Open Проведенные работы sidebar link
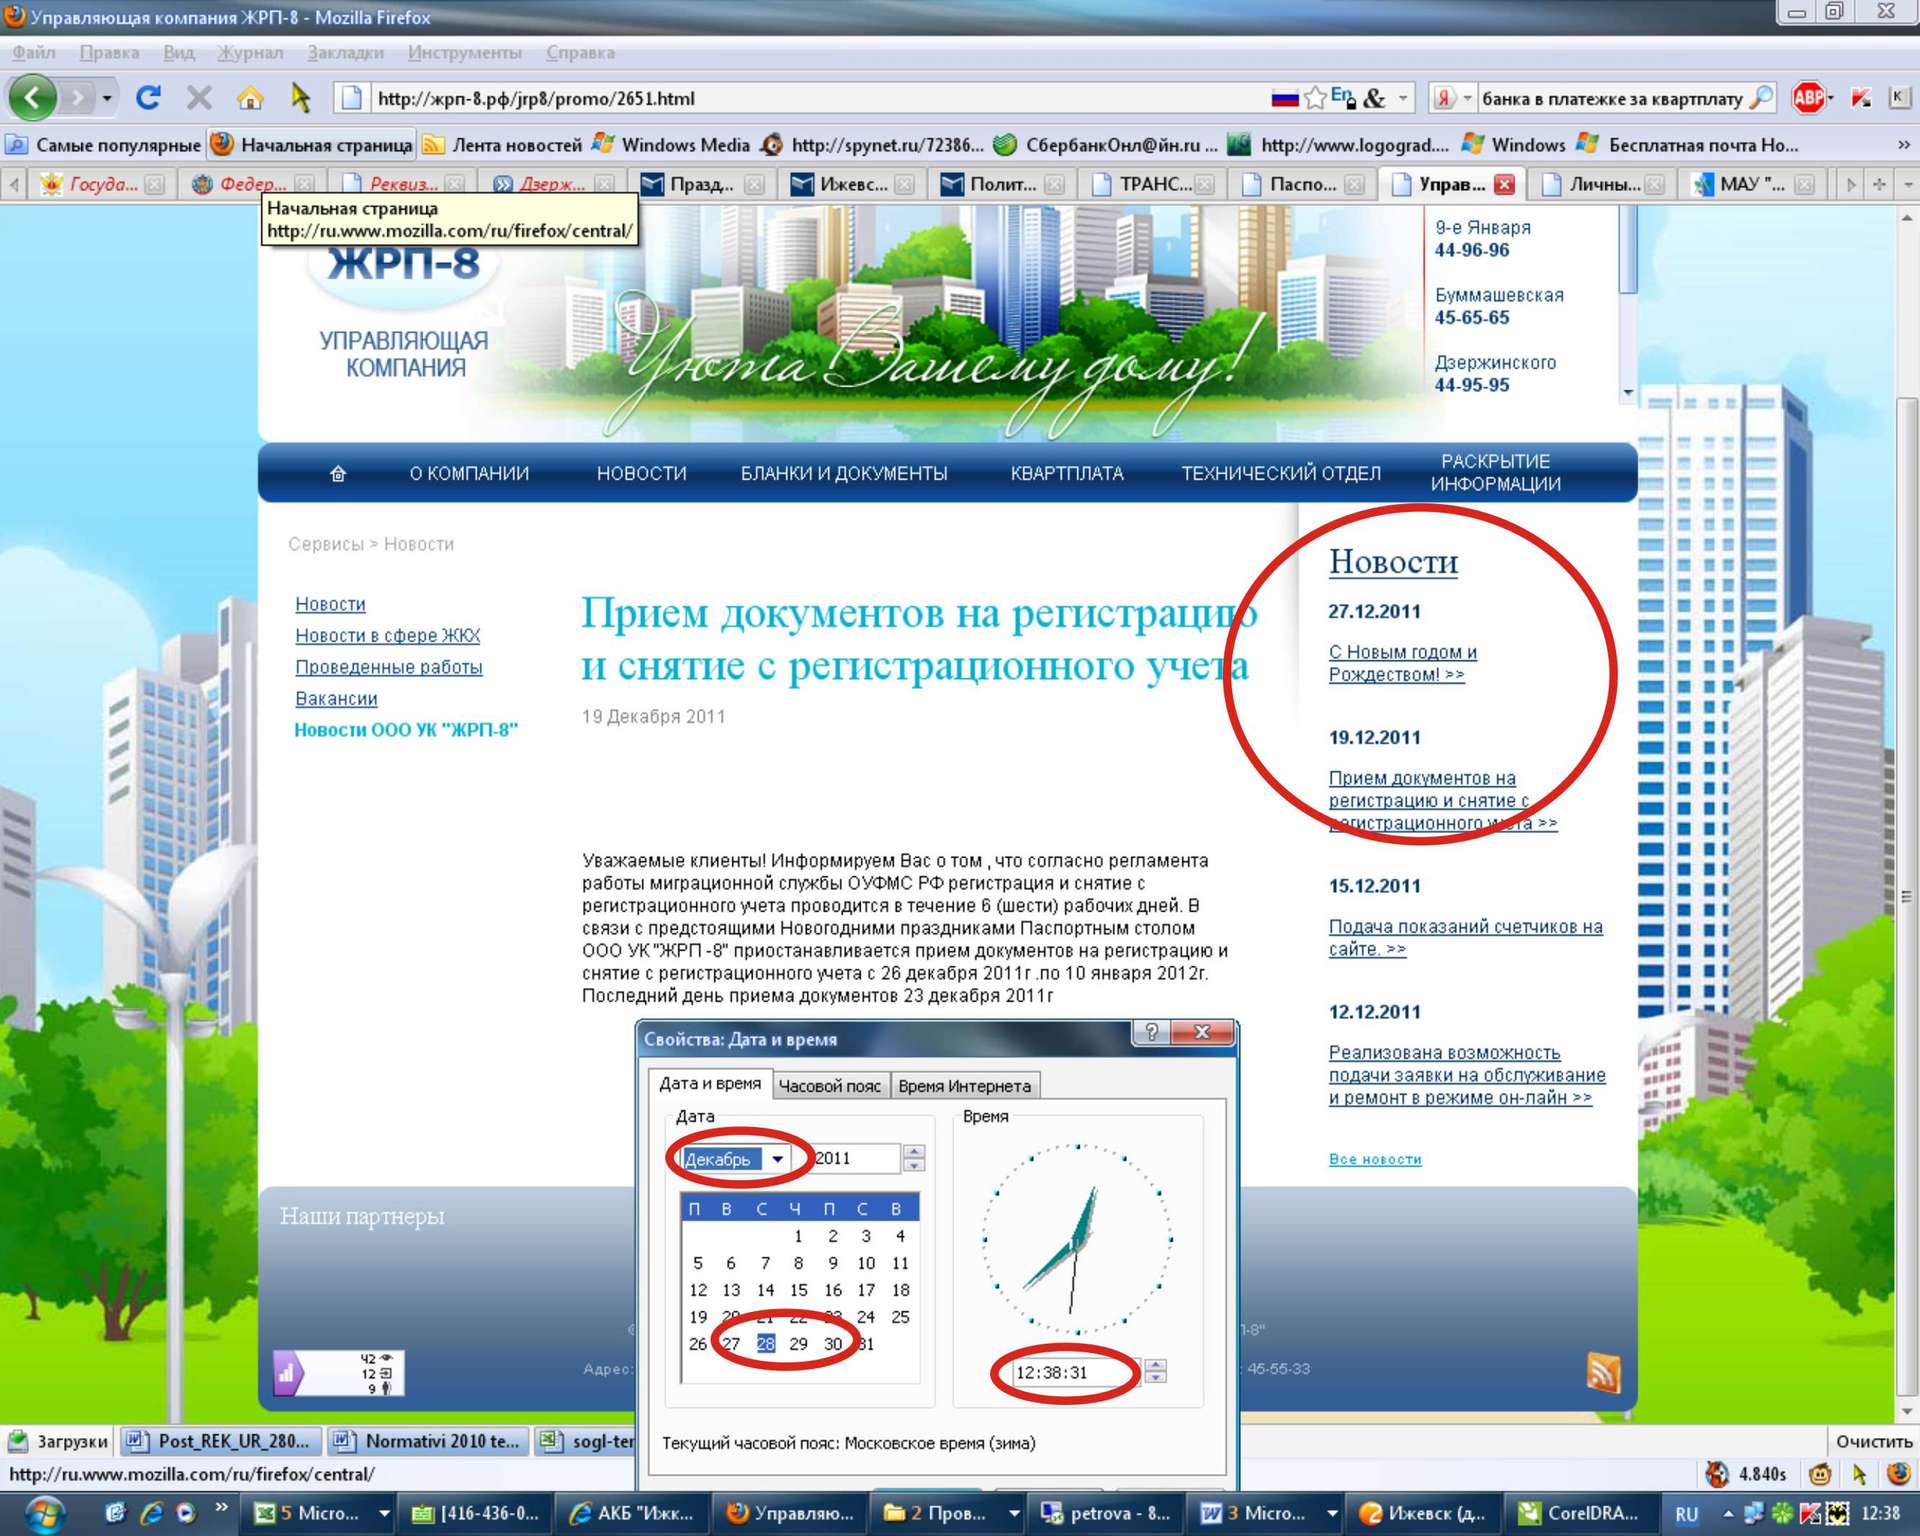Image resolution: width=1920 pixels, height=1536 pixels. click(x=388, y=667)
